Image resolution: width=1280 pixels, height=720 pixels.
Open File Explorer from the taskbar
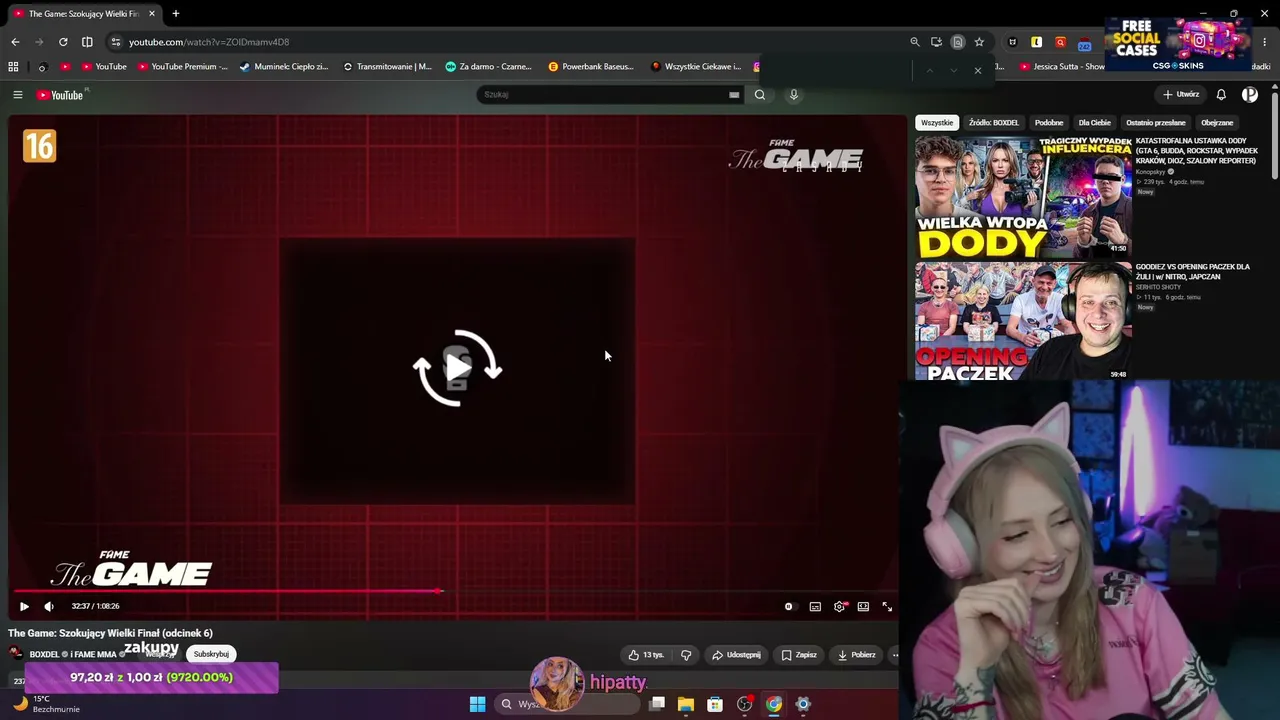click(x=686, y=704)
